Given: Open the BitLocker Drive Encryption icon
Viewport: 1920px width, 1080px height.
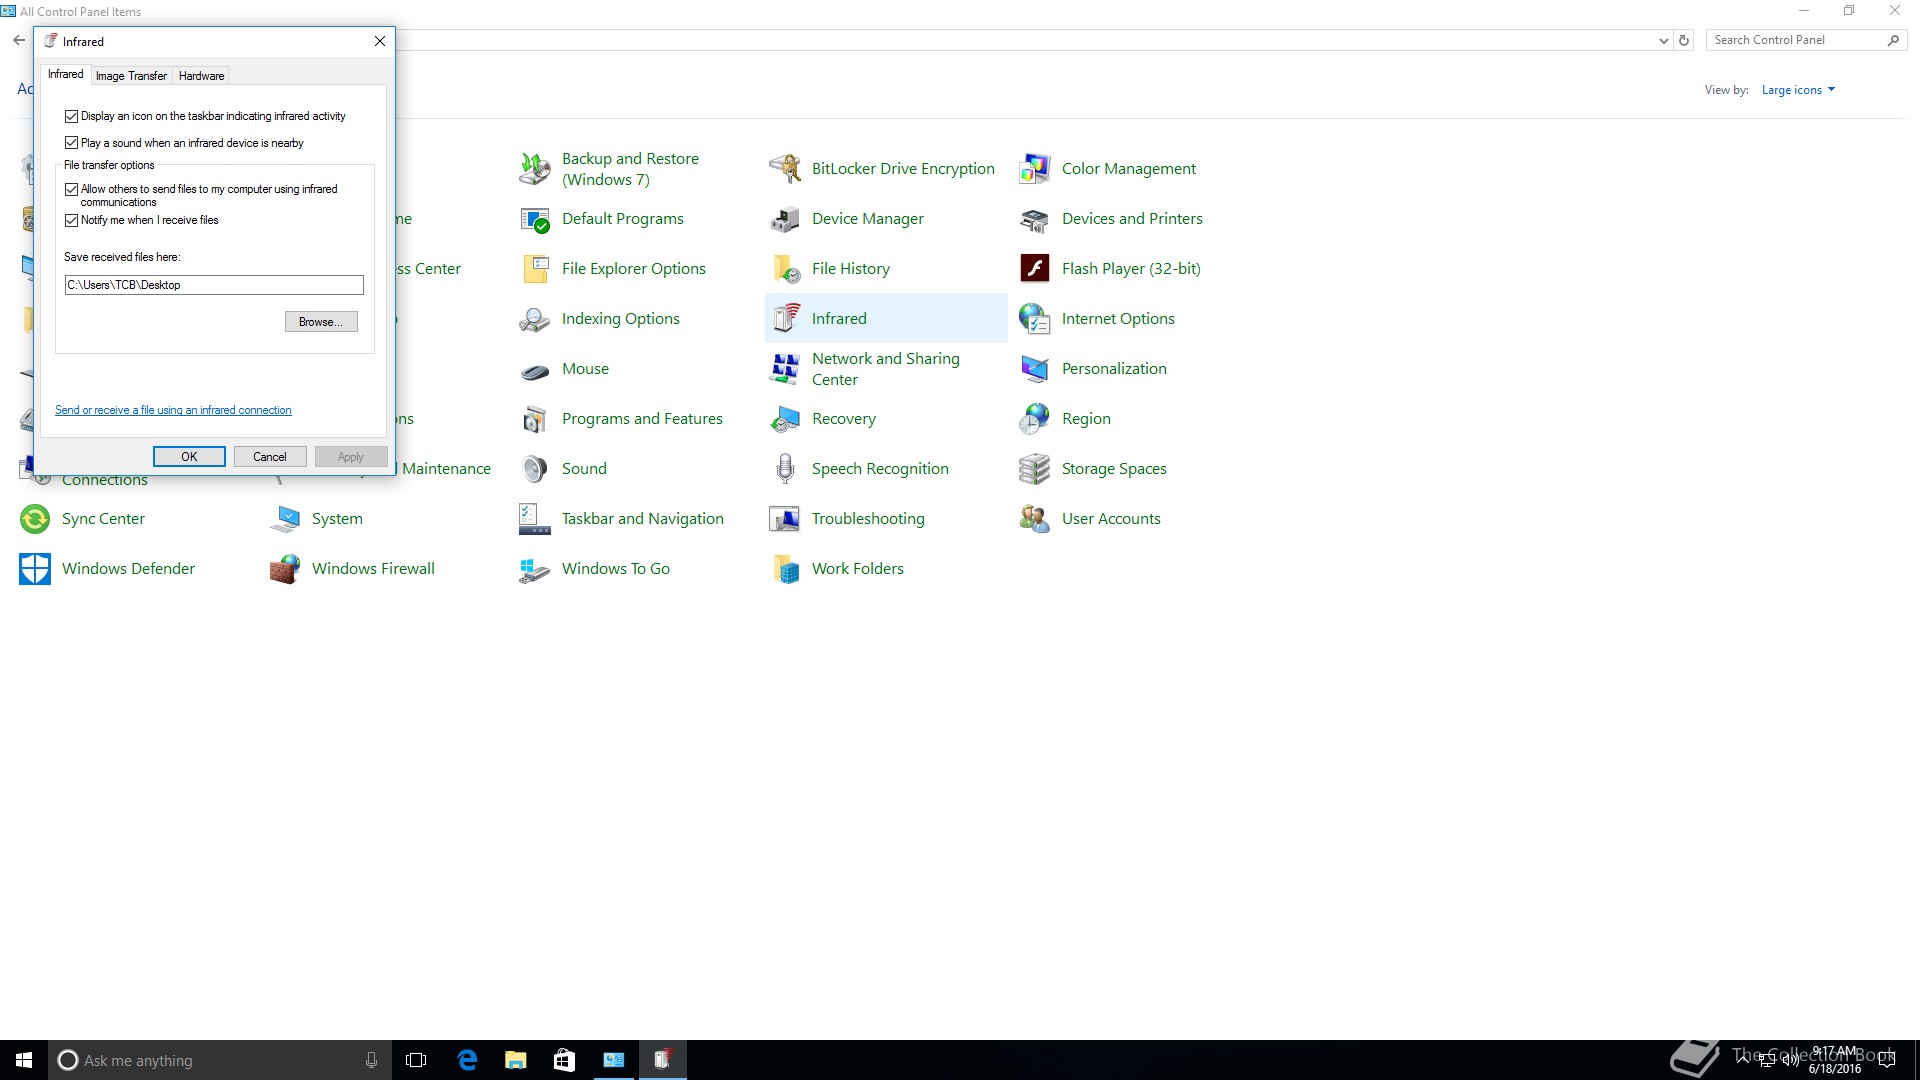Looking at the screenshot, I should (785, 169).
